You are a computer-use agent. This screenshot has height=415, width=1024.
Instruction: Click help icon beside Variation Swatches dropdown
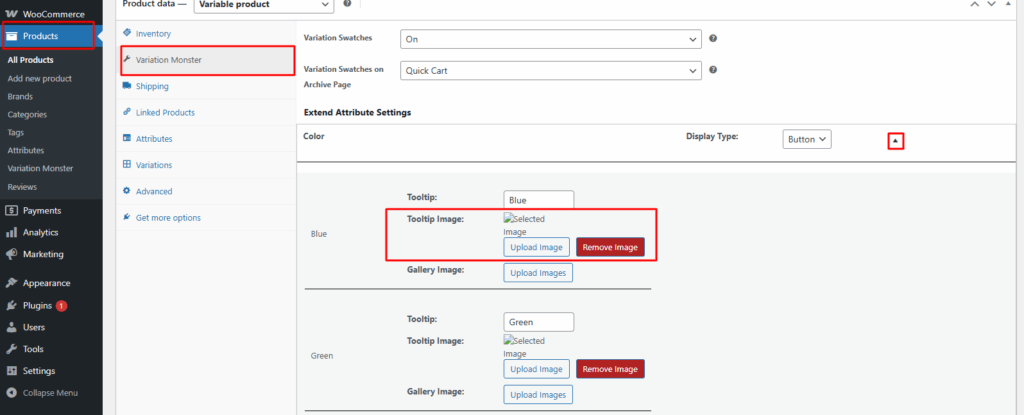(x=713, y=39)
